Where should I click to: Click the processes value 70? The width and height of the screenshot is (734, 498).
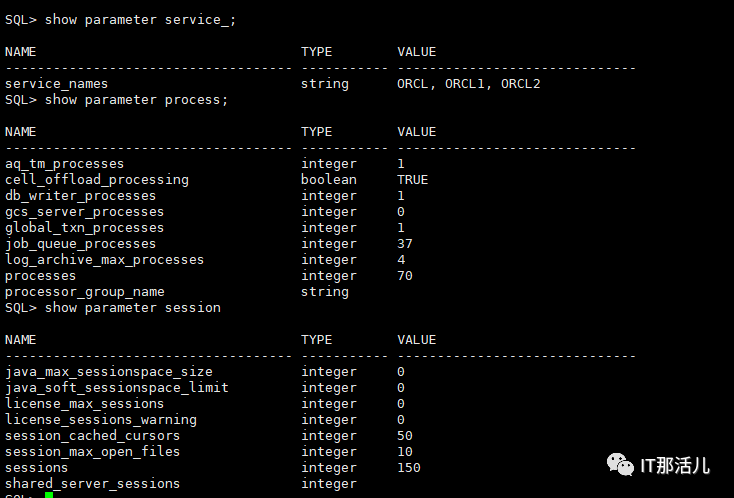coord(405,276)
